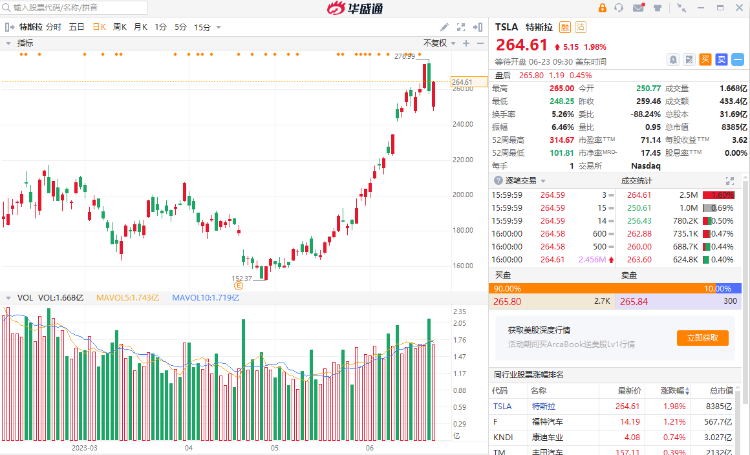The image size is (750, 455).
Task: Zoom in chart with plus icon
Action: click(x=466, y=44)
